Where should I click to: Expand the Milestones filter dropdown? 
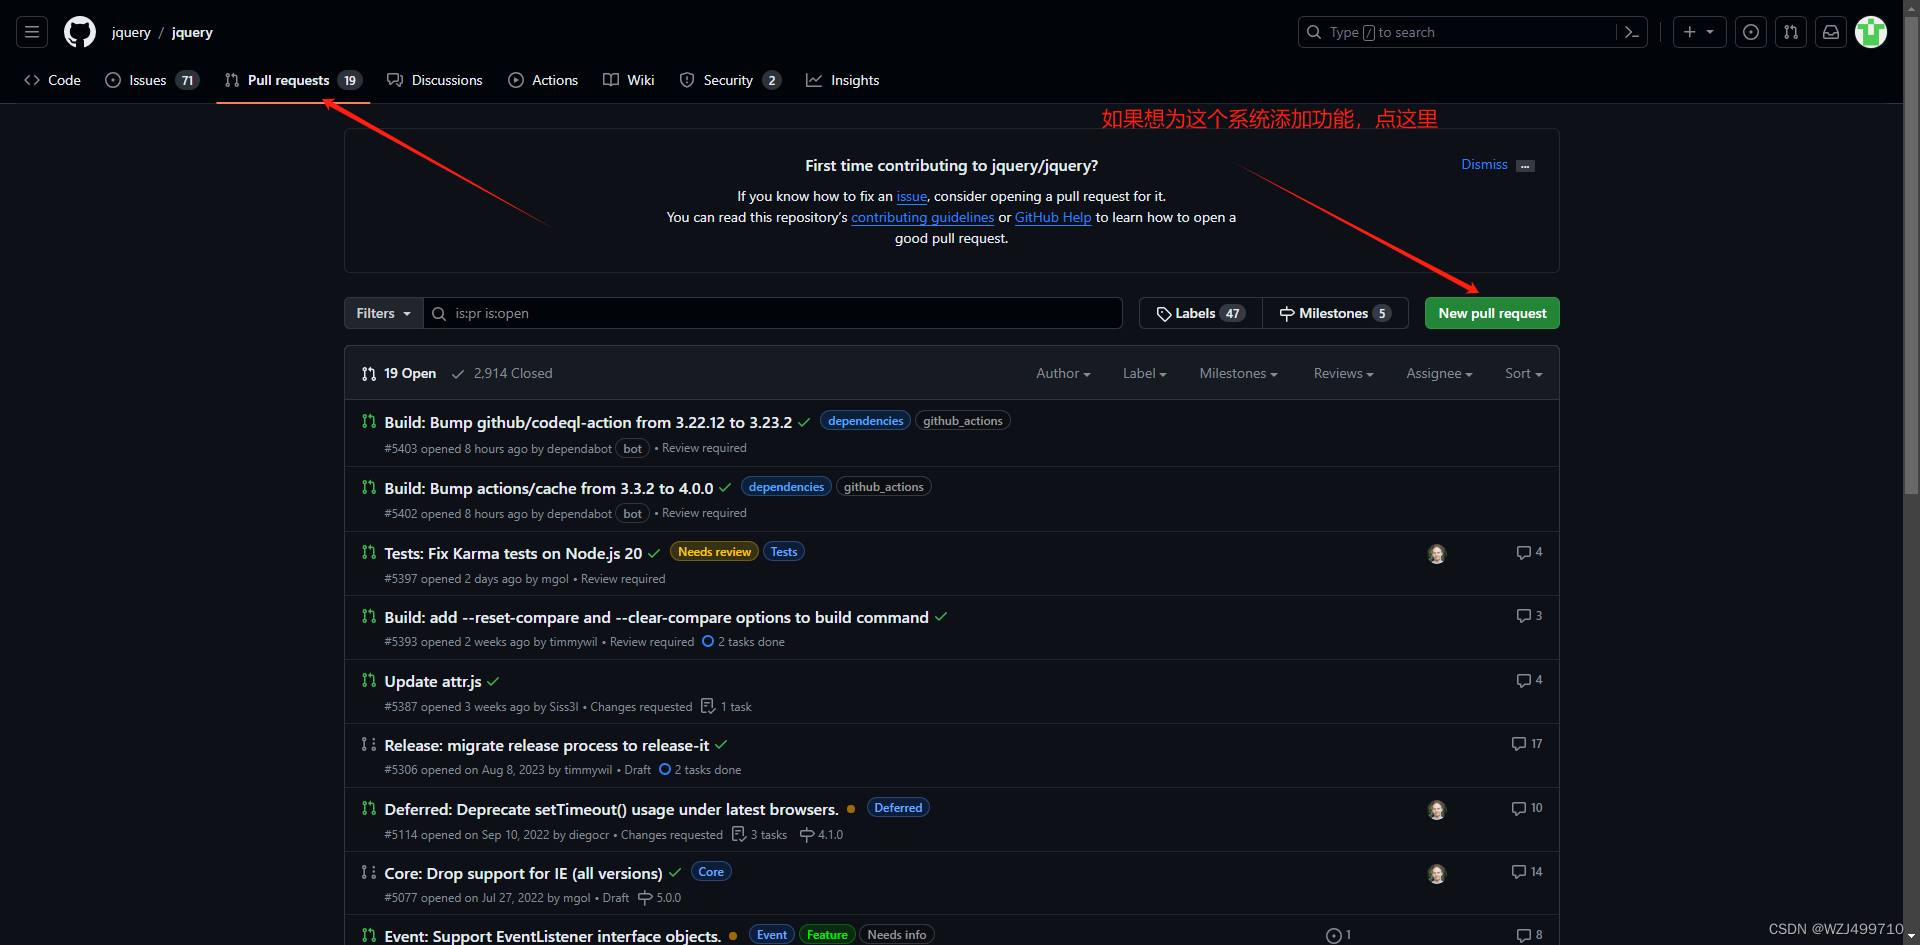pyautogui.click(x=1239, y=373)
